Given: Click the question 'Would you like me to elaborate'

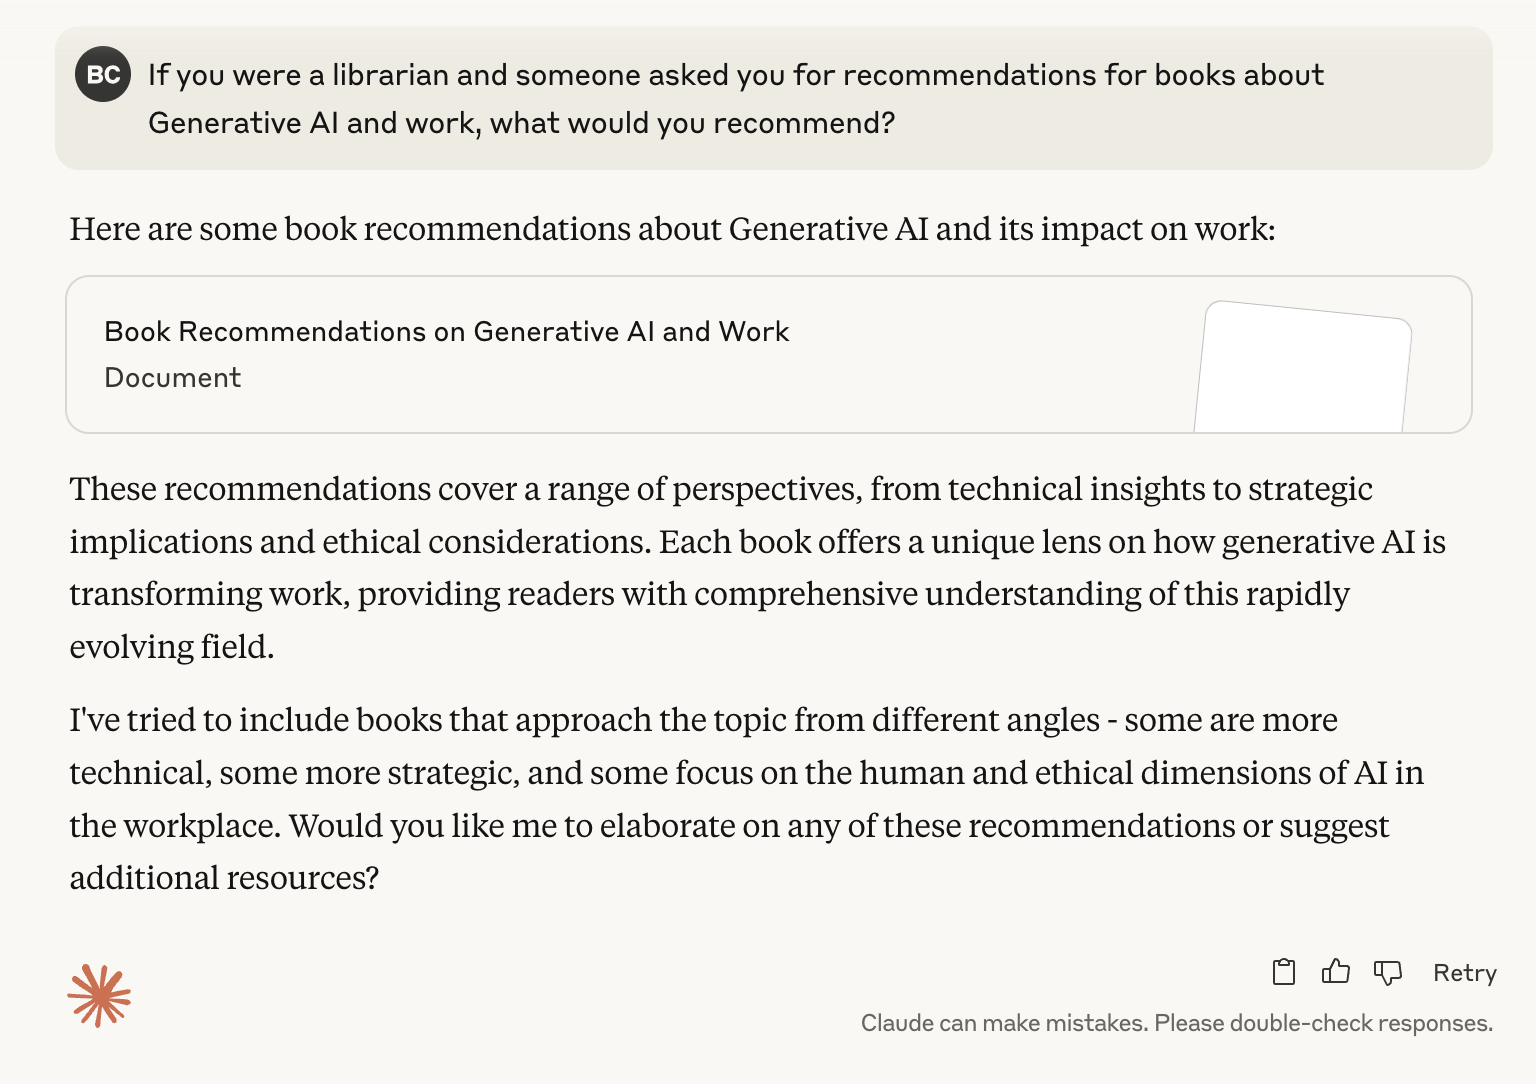Looking at the screenshot, I should tap(839, 826).
